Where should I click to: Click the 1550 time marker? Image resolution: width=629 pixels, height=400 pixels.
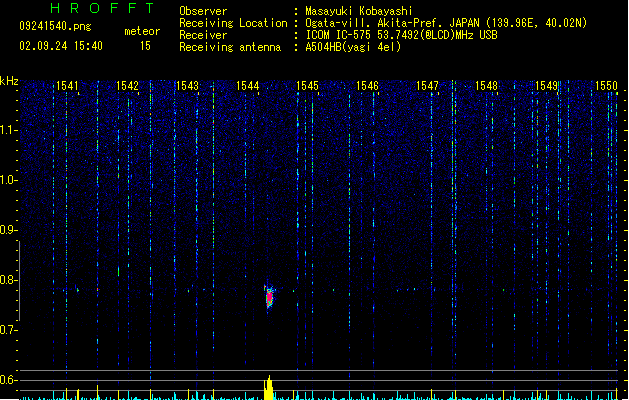click(607, 86)
